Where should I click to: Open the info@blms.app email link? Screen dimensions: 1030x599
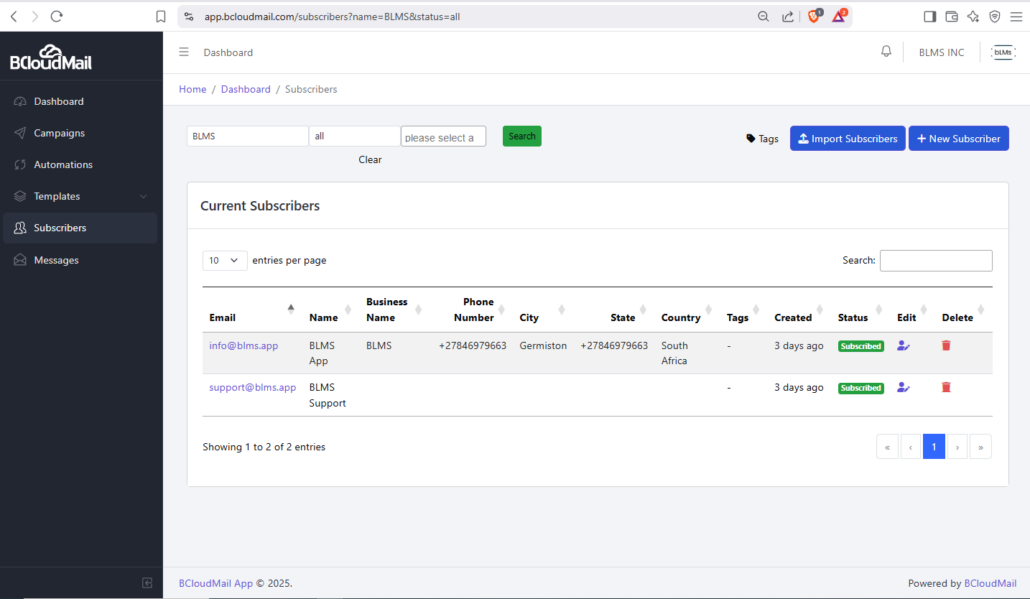244,345
